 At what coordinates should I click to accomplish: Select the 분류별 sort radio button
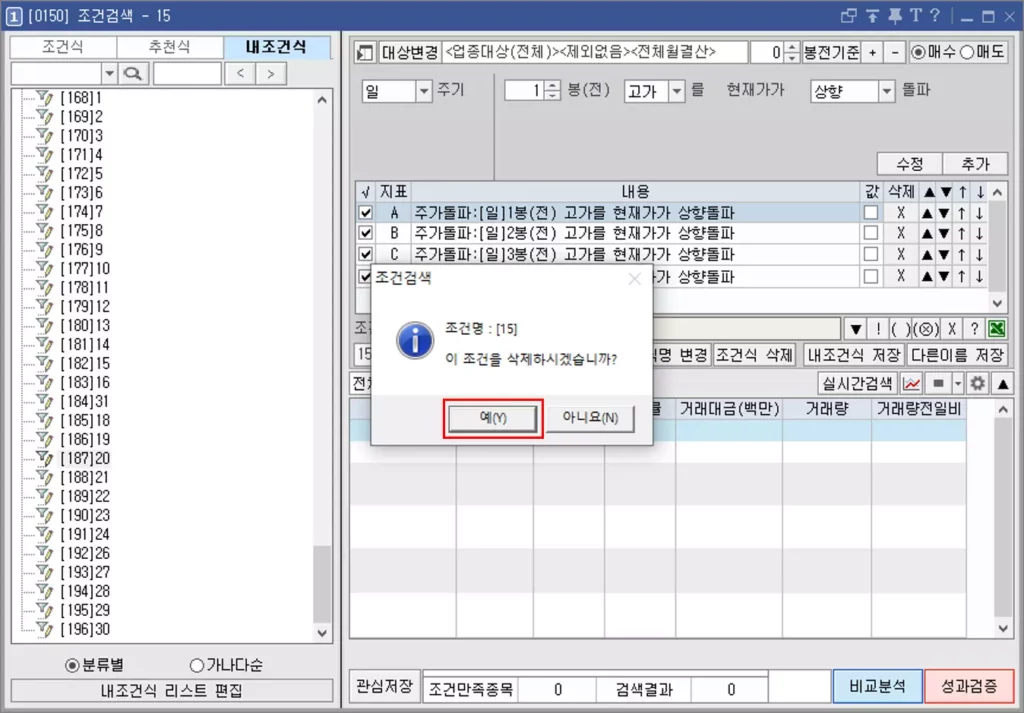(x=72, y=665)
